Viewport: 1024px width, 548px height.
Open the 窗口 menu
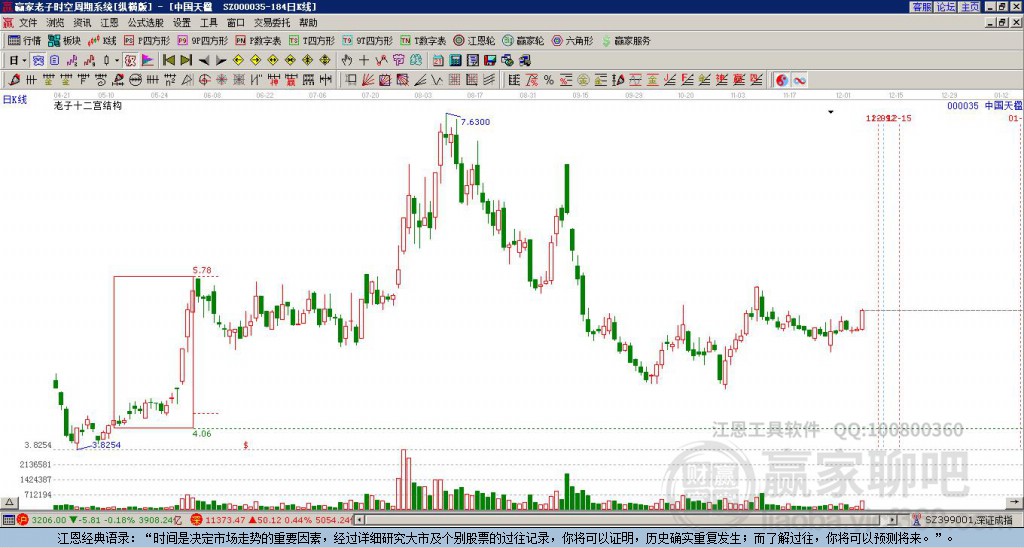click(x=236, y=23)
